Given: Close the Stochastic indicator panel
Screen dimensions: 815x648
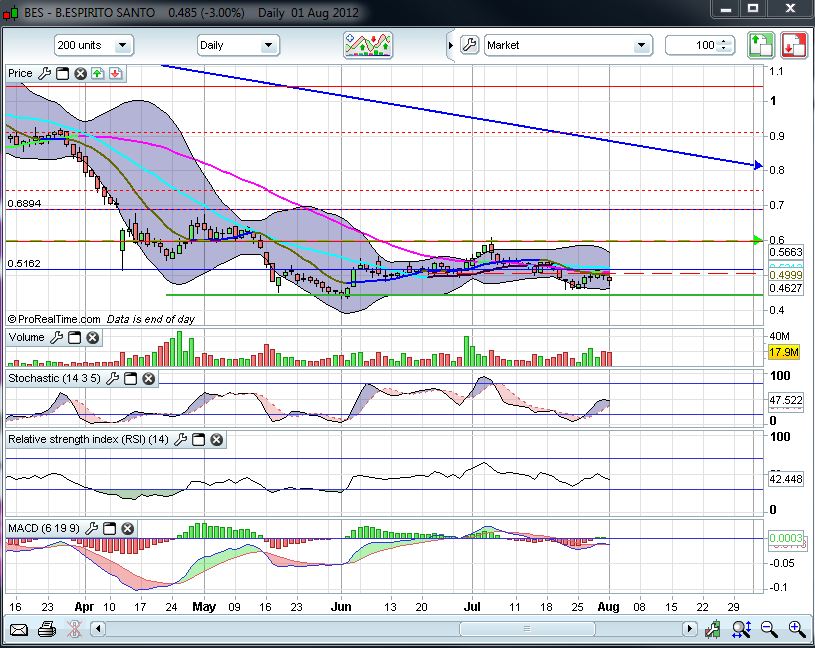Looking at the screenshot, I should pyautogui.click(x=148, y=379).
